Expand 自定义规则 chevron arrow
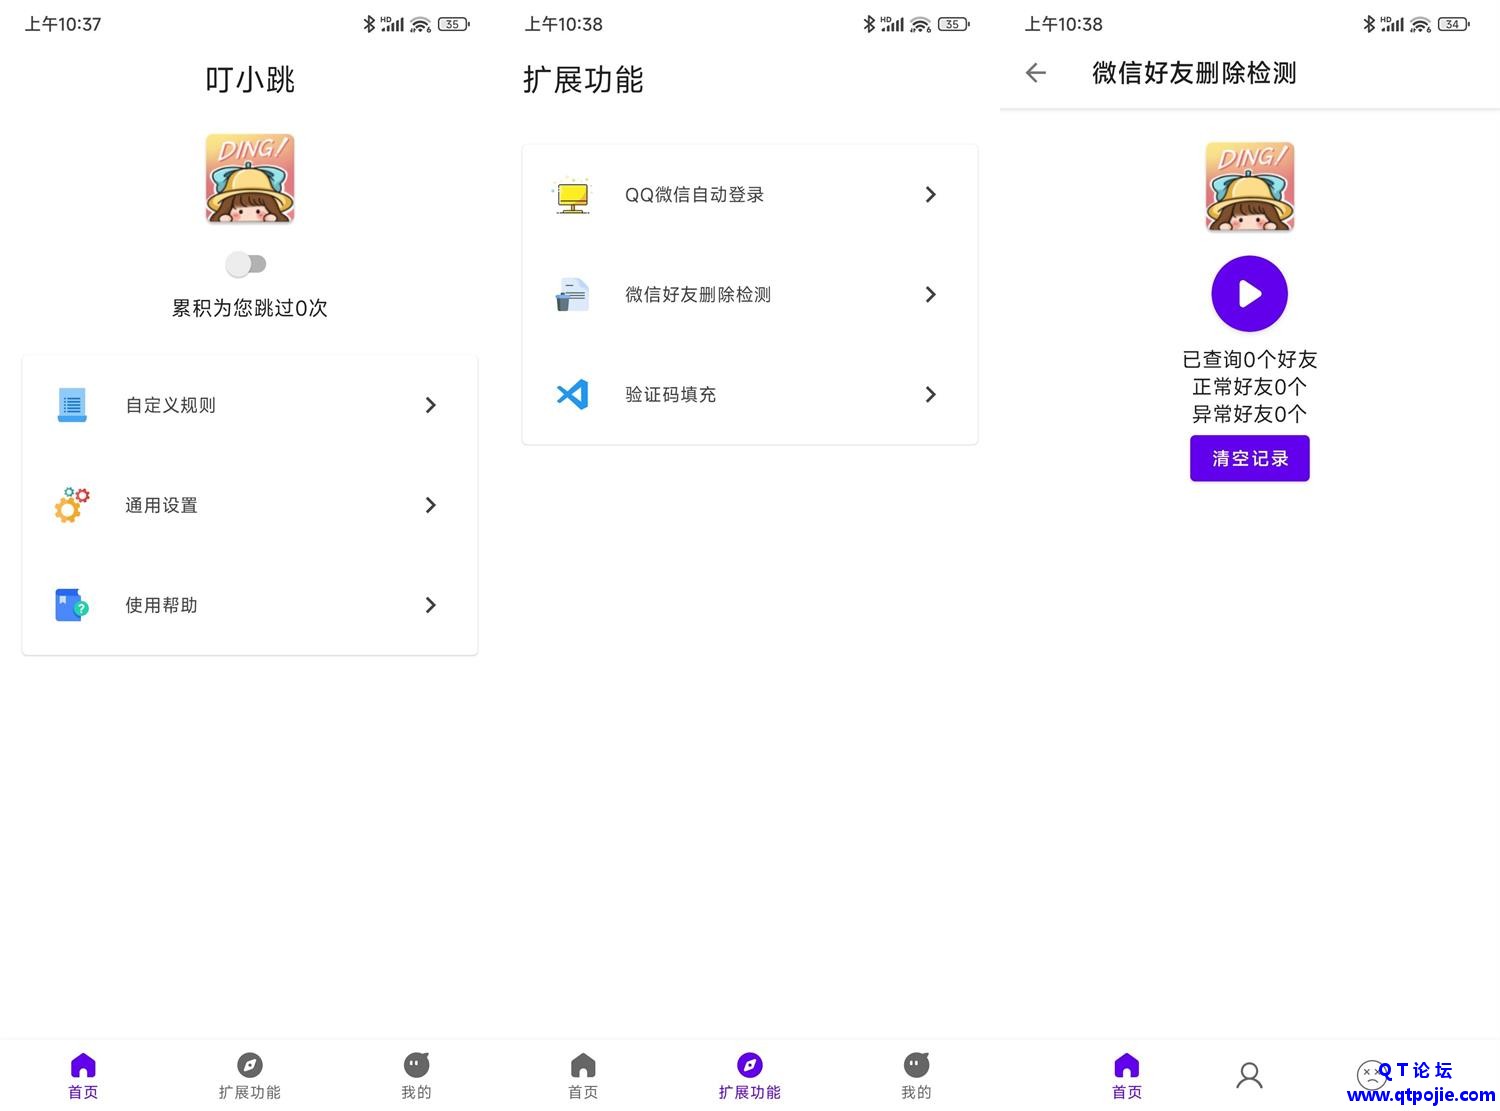Image resolution: width=1500 pixels, height=1111 pixels. 431,405
